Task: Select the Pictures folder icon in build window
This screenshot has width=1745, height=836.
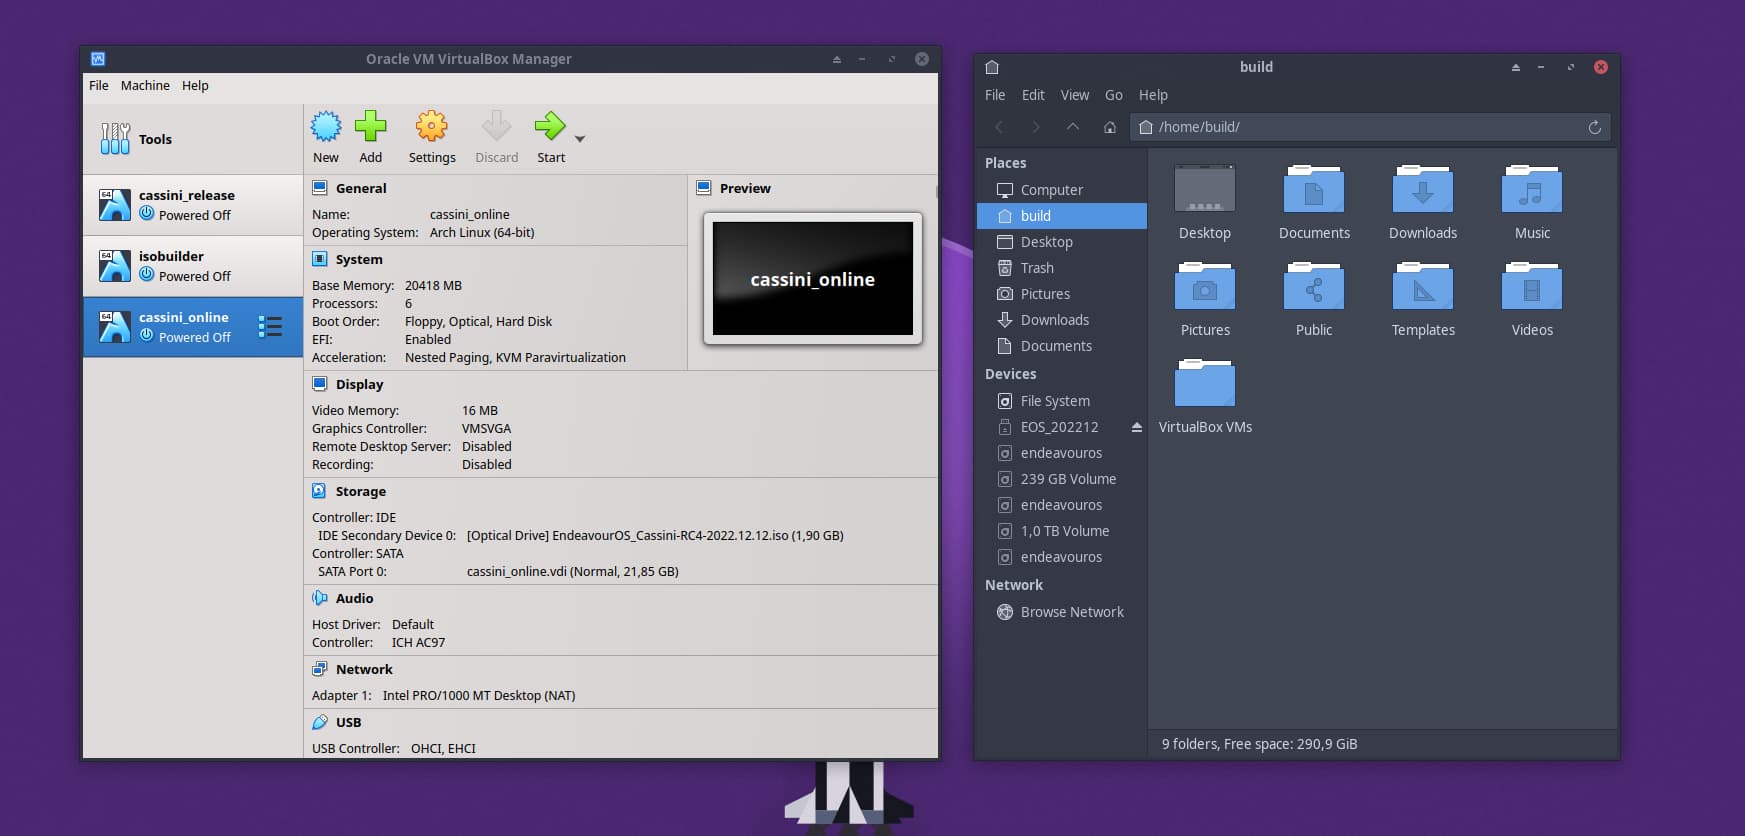Action: (x=1205, y=286)
